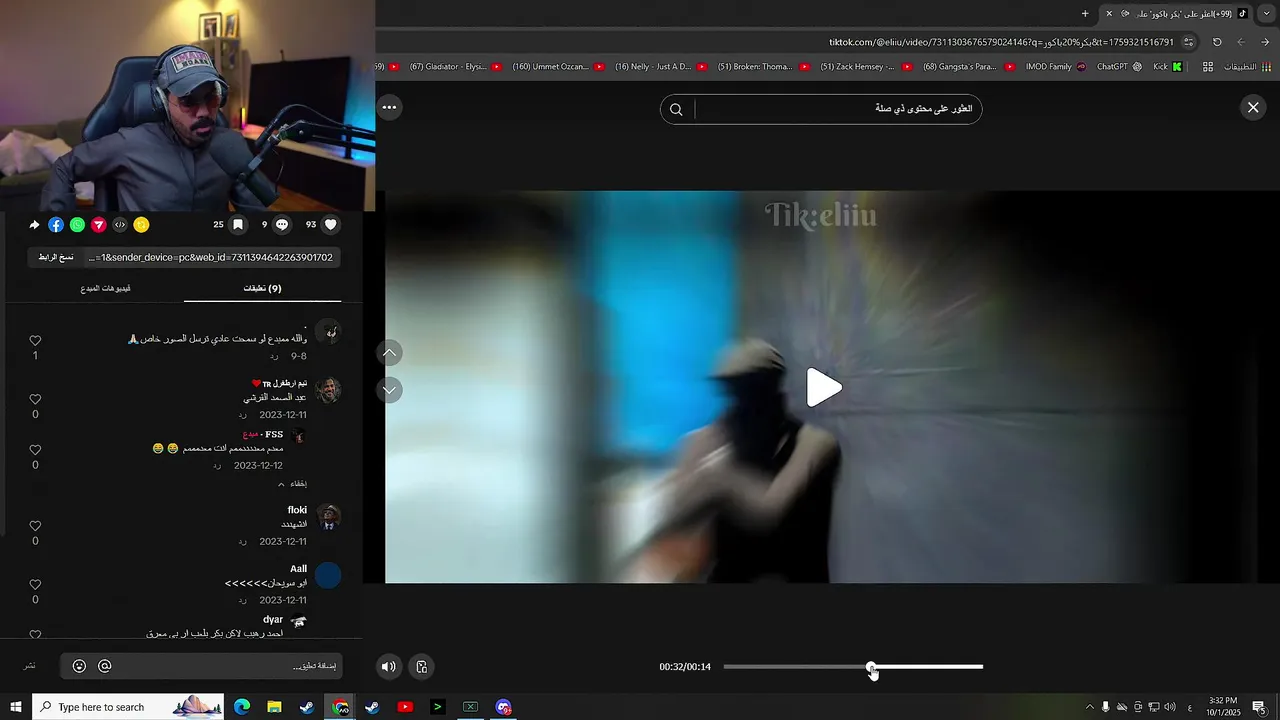Click the @ mention icon
Viewport: 1280px width, 720px height.
click(104, 666)
